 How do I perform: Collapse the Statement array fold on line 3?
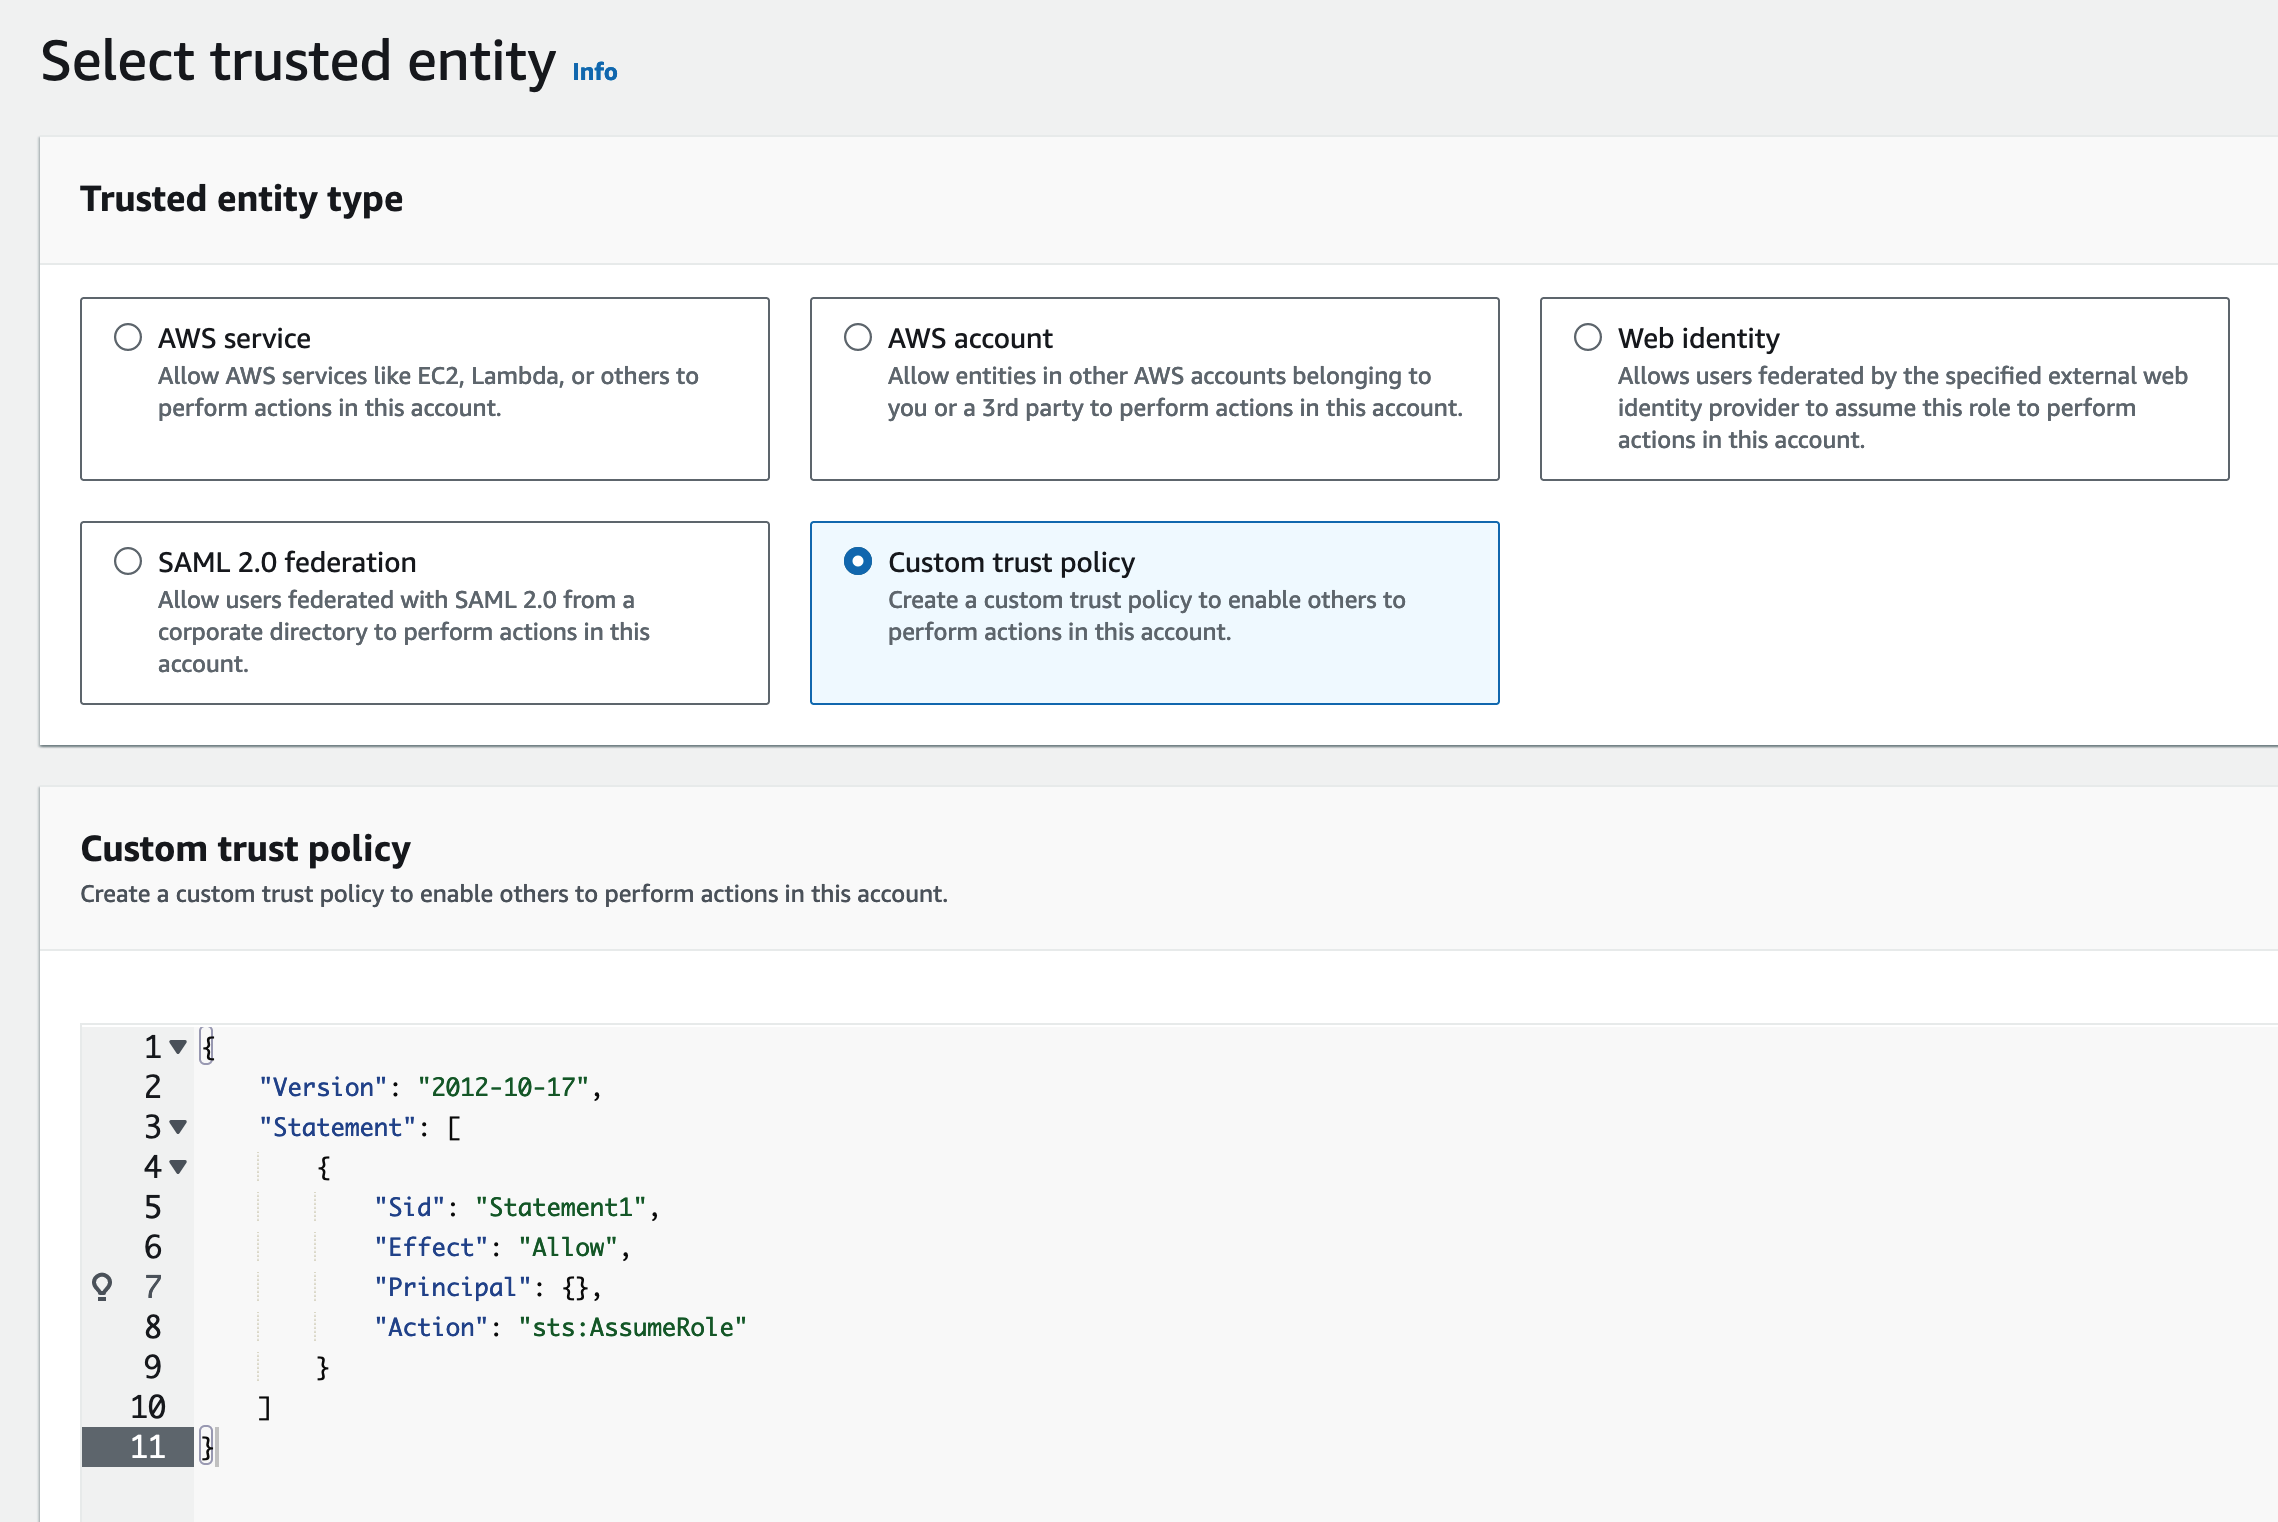pos(178,1127)
